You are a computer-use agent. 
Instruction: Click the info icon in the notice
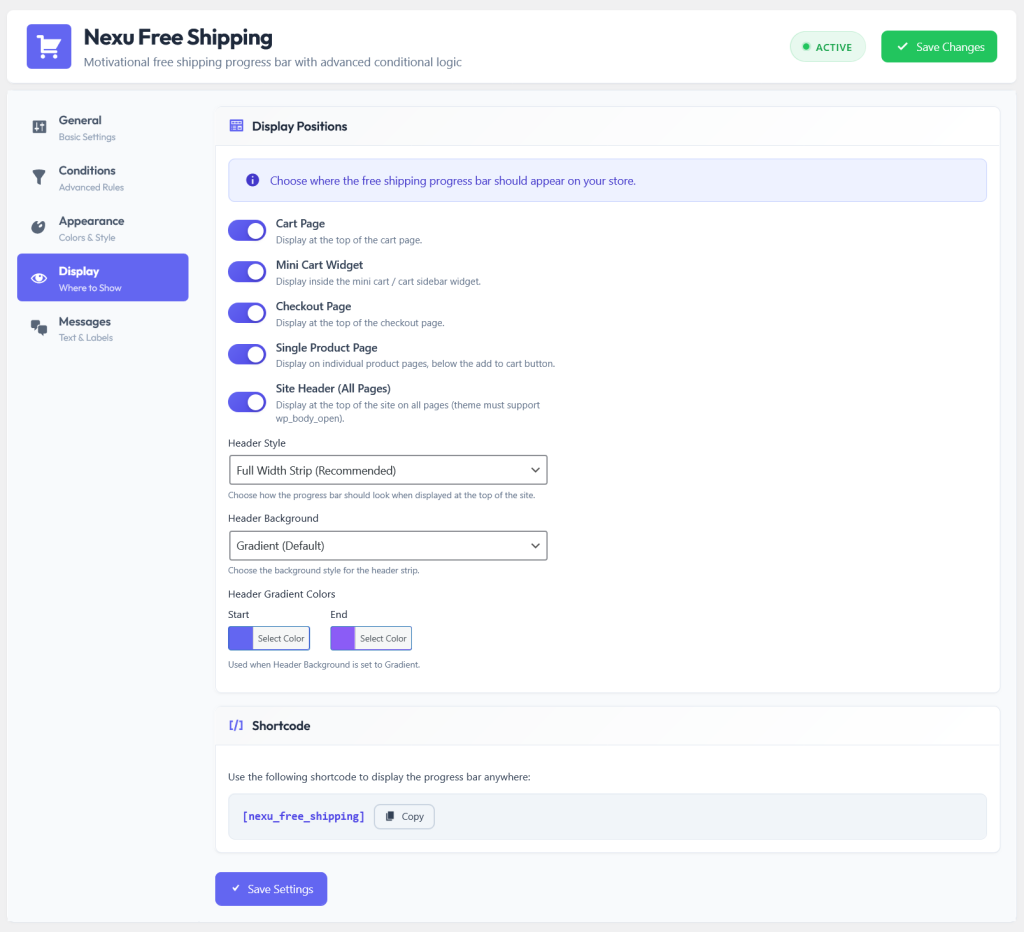(x=252, y=180)
